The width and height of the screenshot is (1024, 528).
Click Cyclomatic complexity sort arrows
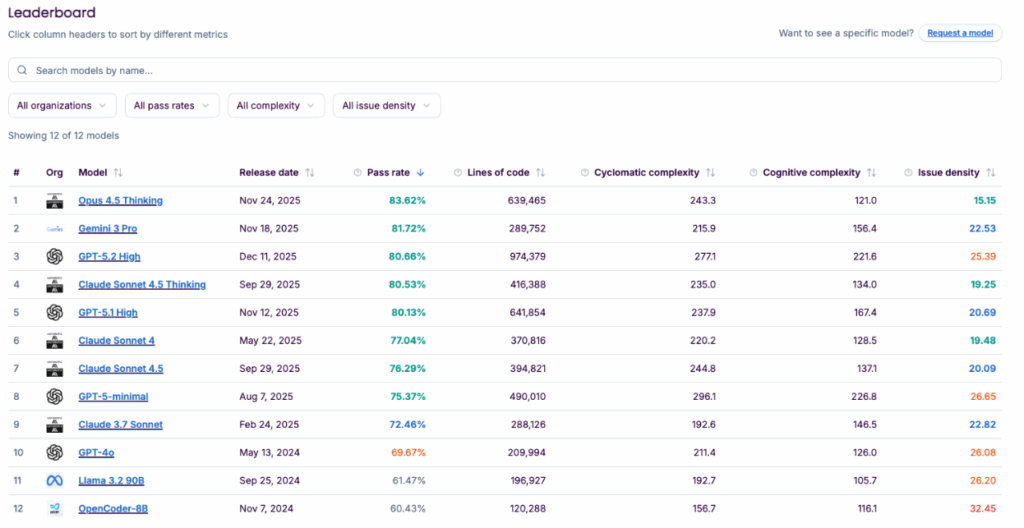coord(710,173)
